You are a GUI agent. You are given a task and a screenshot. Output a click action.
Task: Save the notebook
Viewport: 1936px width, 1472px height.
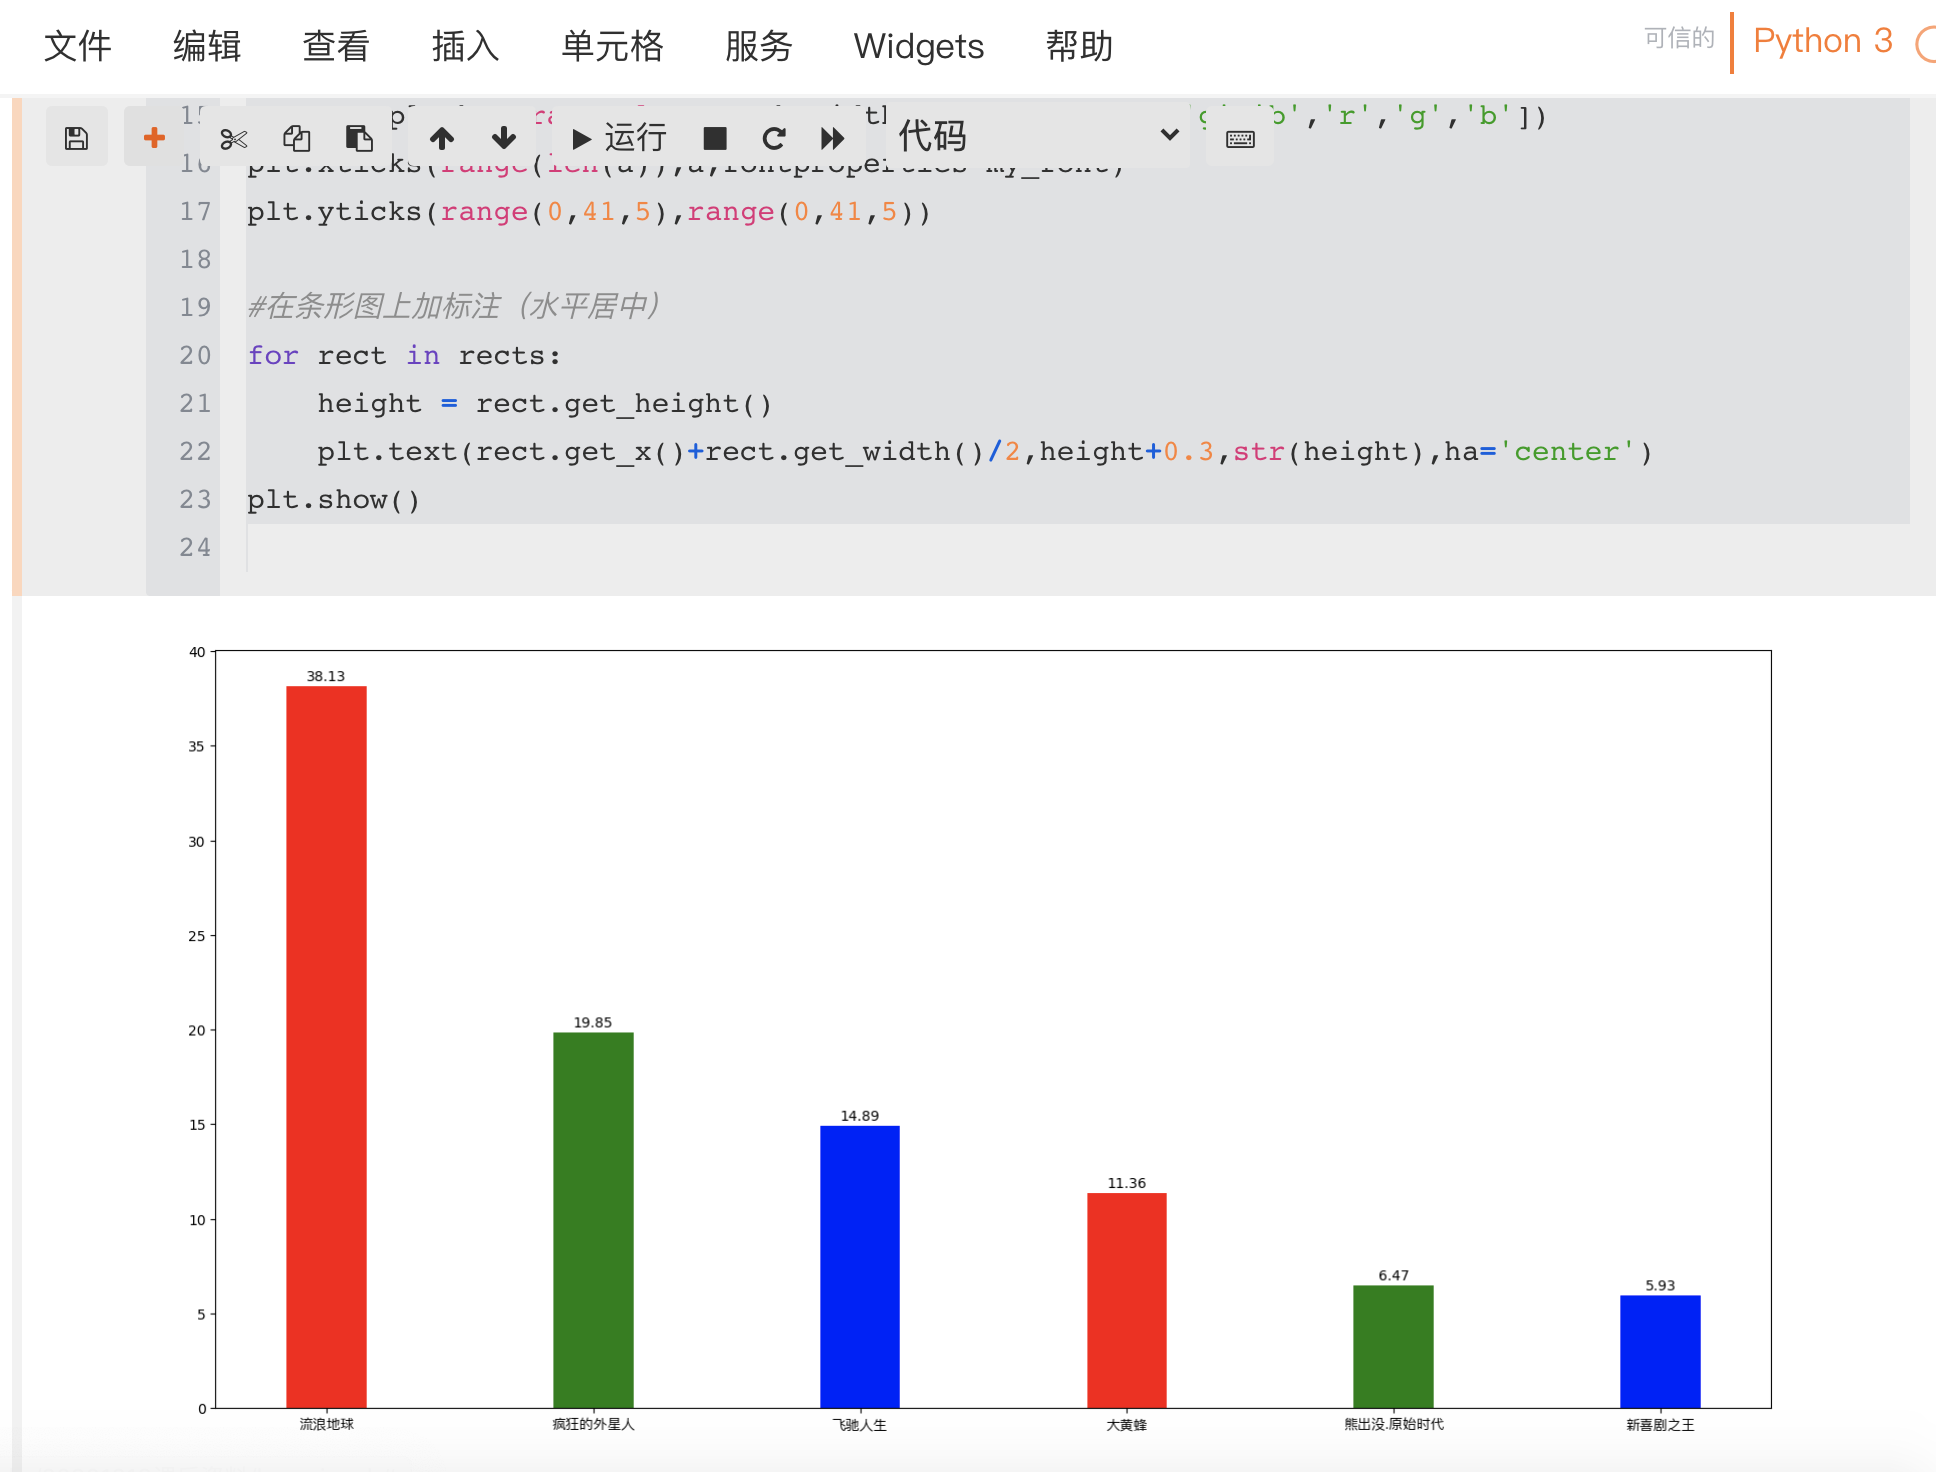coord(77,137)
